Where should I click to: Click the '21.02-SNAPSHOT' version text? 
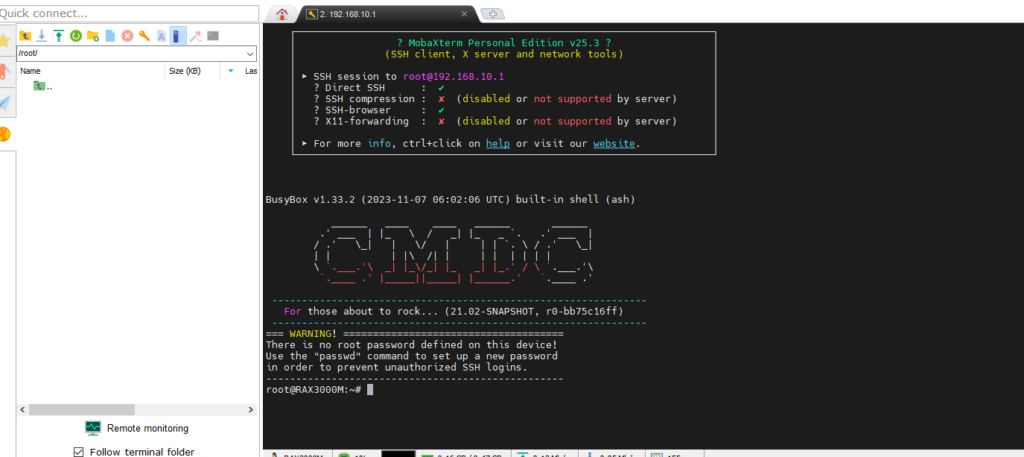490,311
